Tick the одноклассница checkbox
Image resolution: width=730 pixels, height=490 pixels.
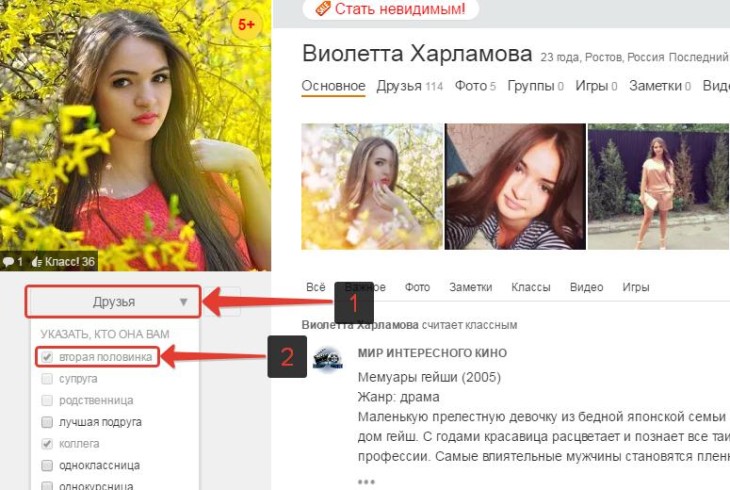coord(47,465)
